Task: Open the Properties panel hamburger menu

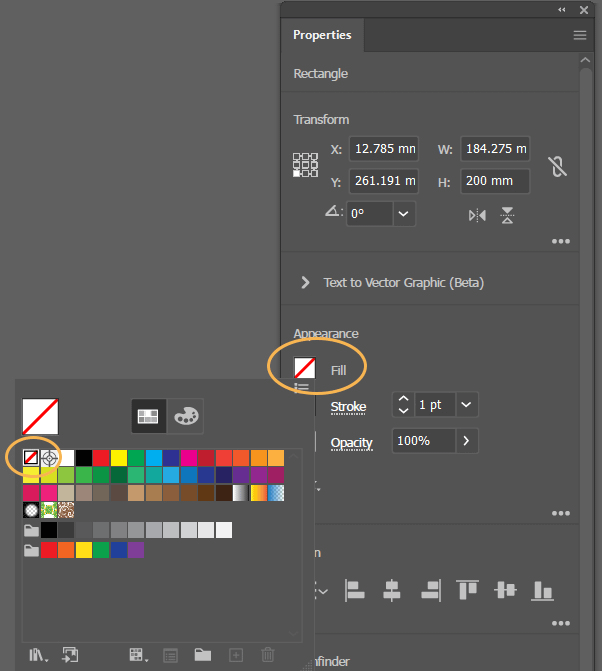Action: click(x=579, y=35)
